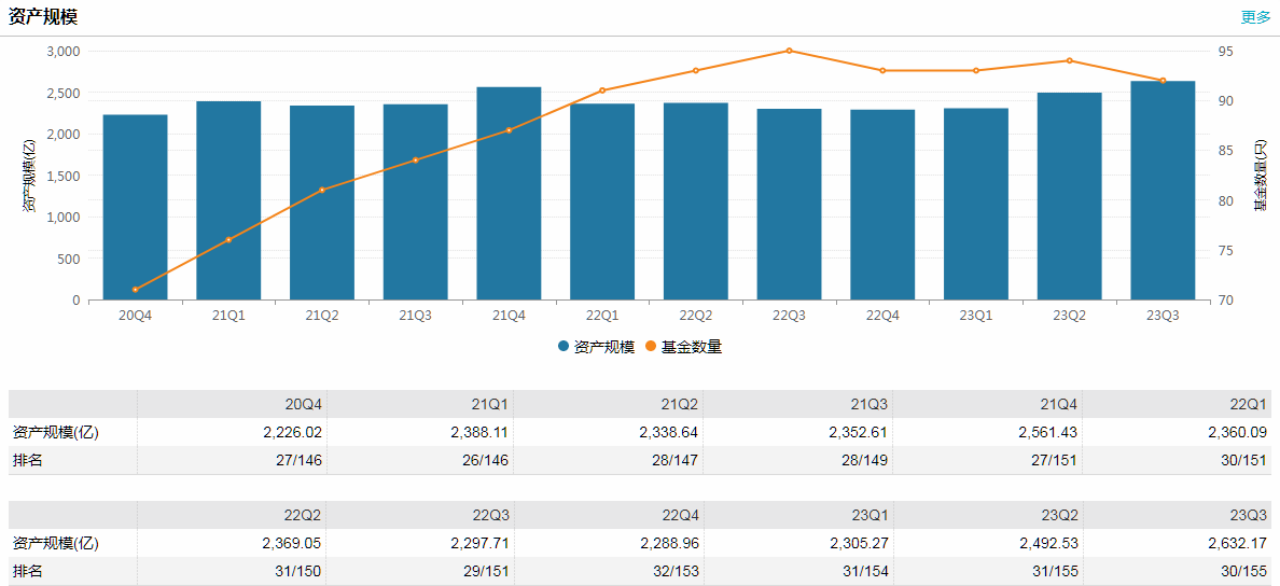
Task: Select the blue bar for 23Q3
Action: (x=1162, y=192)
